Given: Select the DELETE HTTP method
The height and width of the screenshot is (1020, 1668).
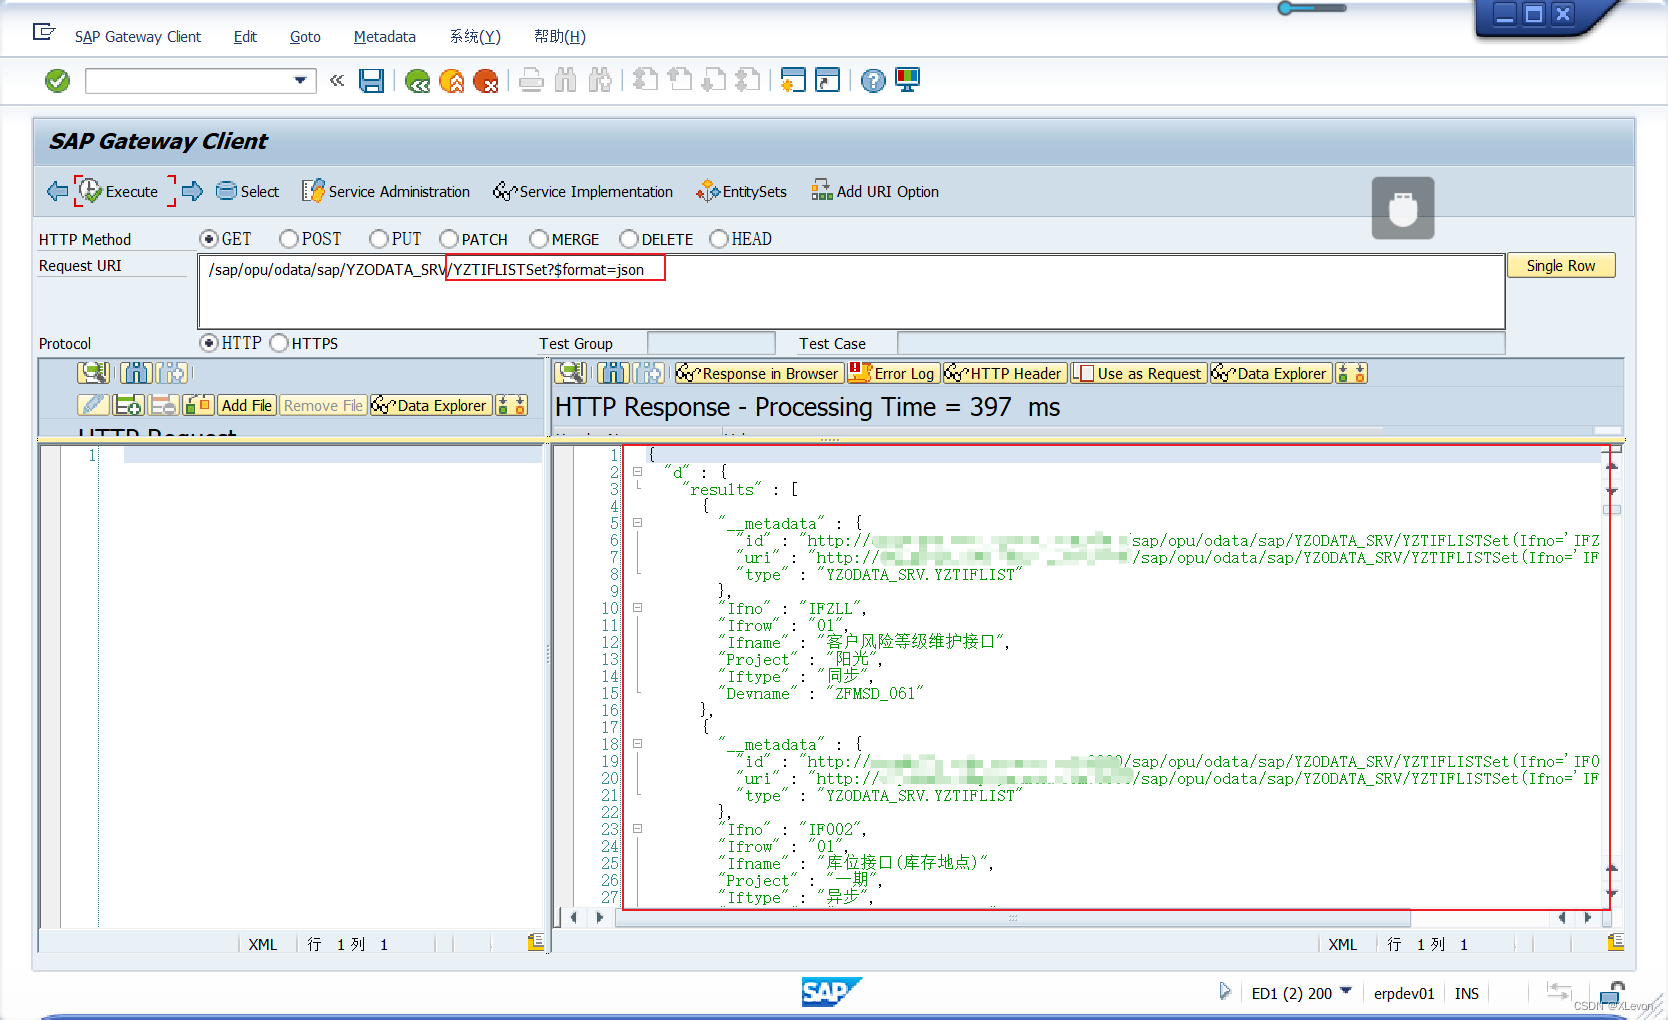Looking at the screenshot, I should pos(629,239).
